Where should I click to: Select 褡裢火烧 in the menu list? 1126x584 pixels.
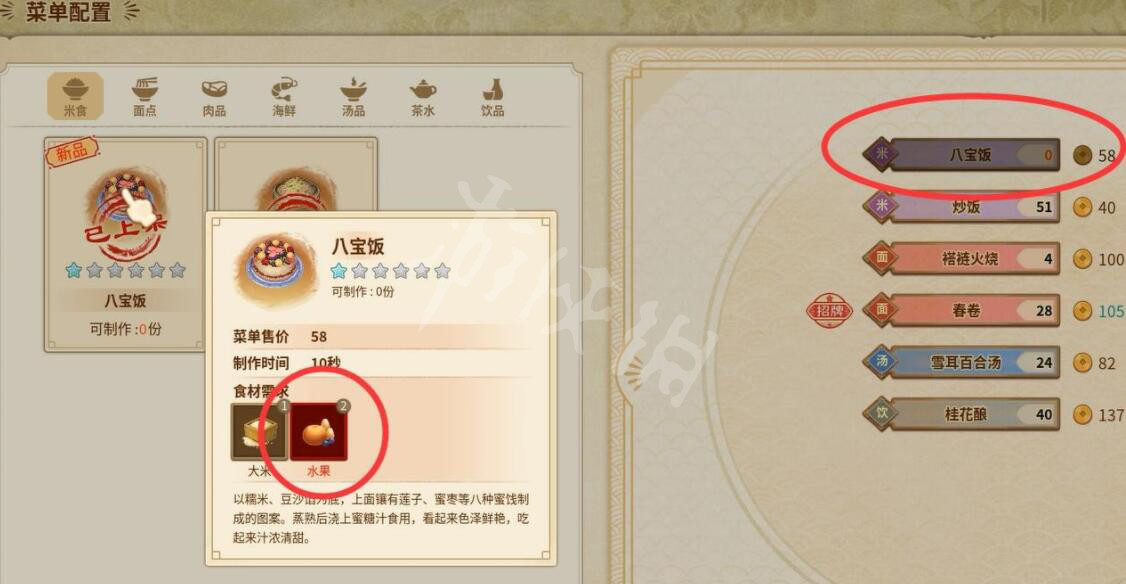(x=962, y=259)
